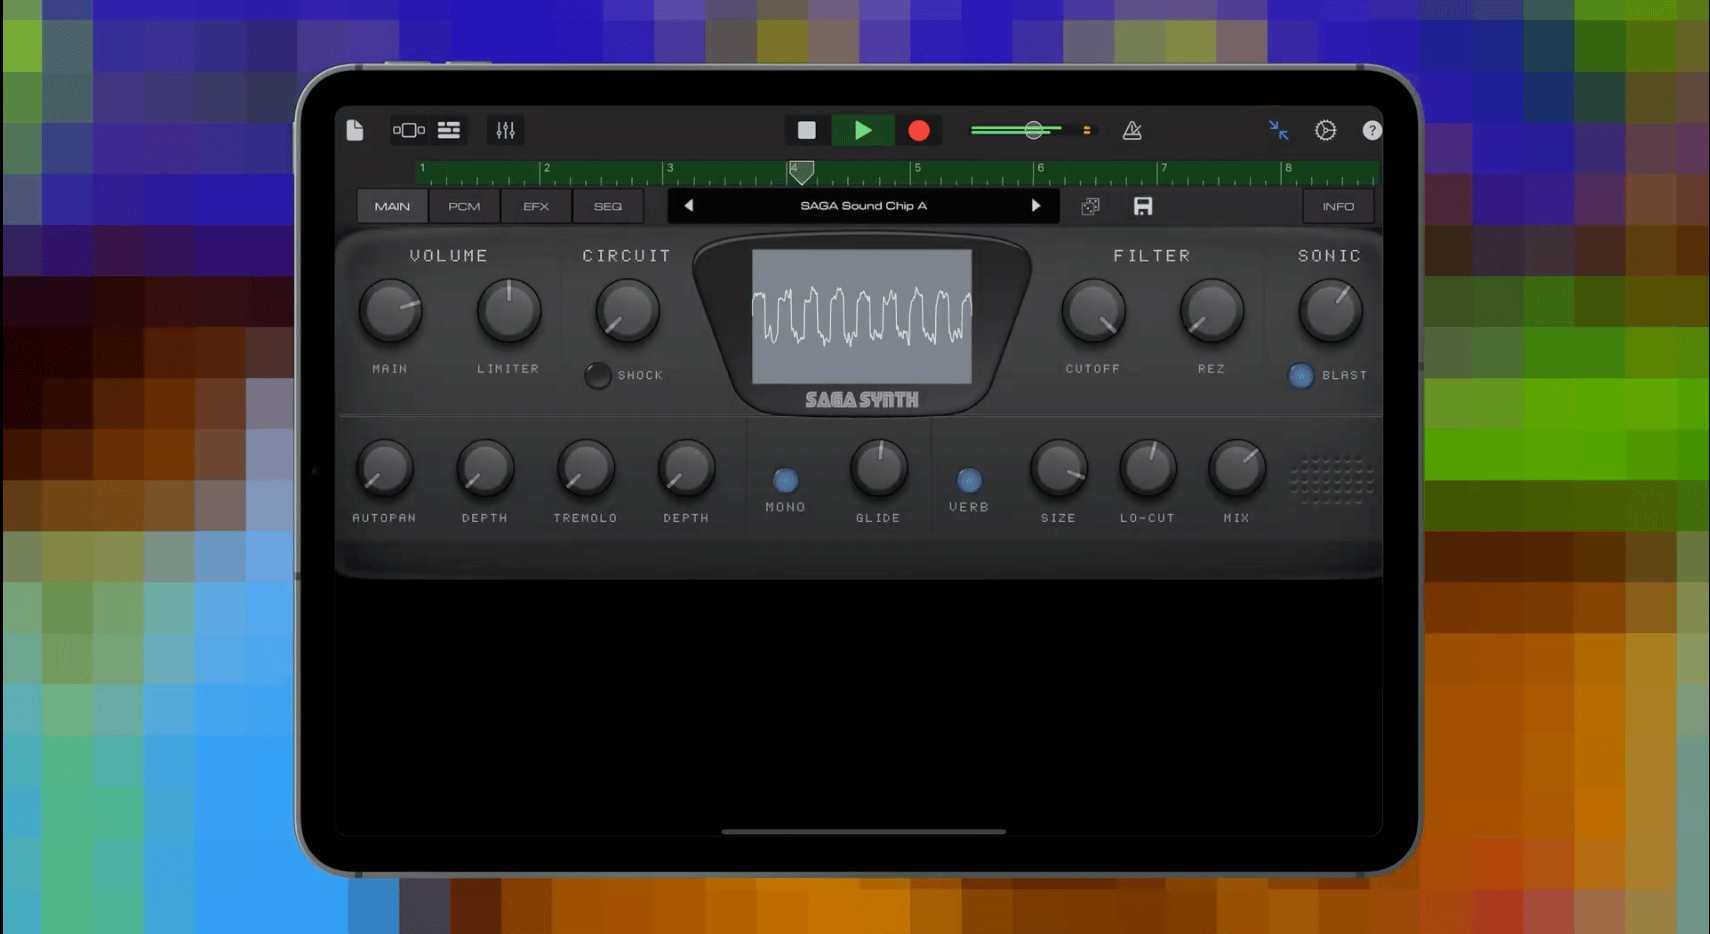
Task: Click the reverb MIX knob
Action: coord(1237,468)
